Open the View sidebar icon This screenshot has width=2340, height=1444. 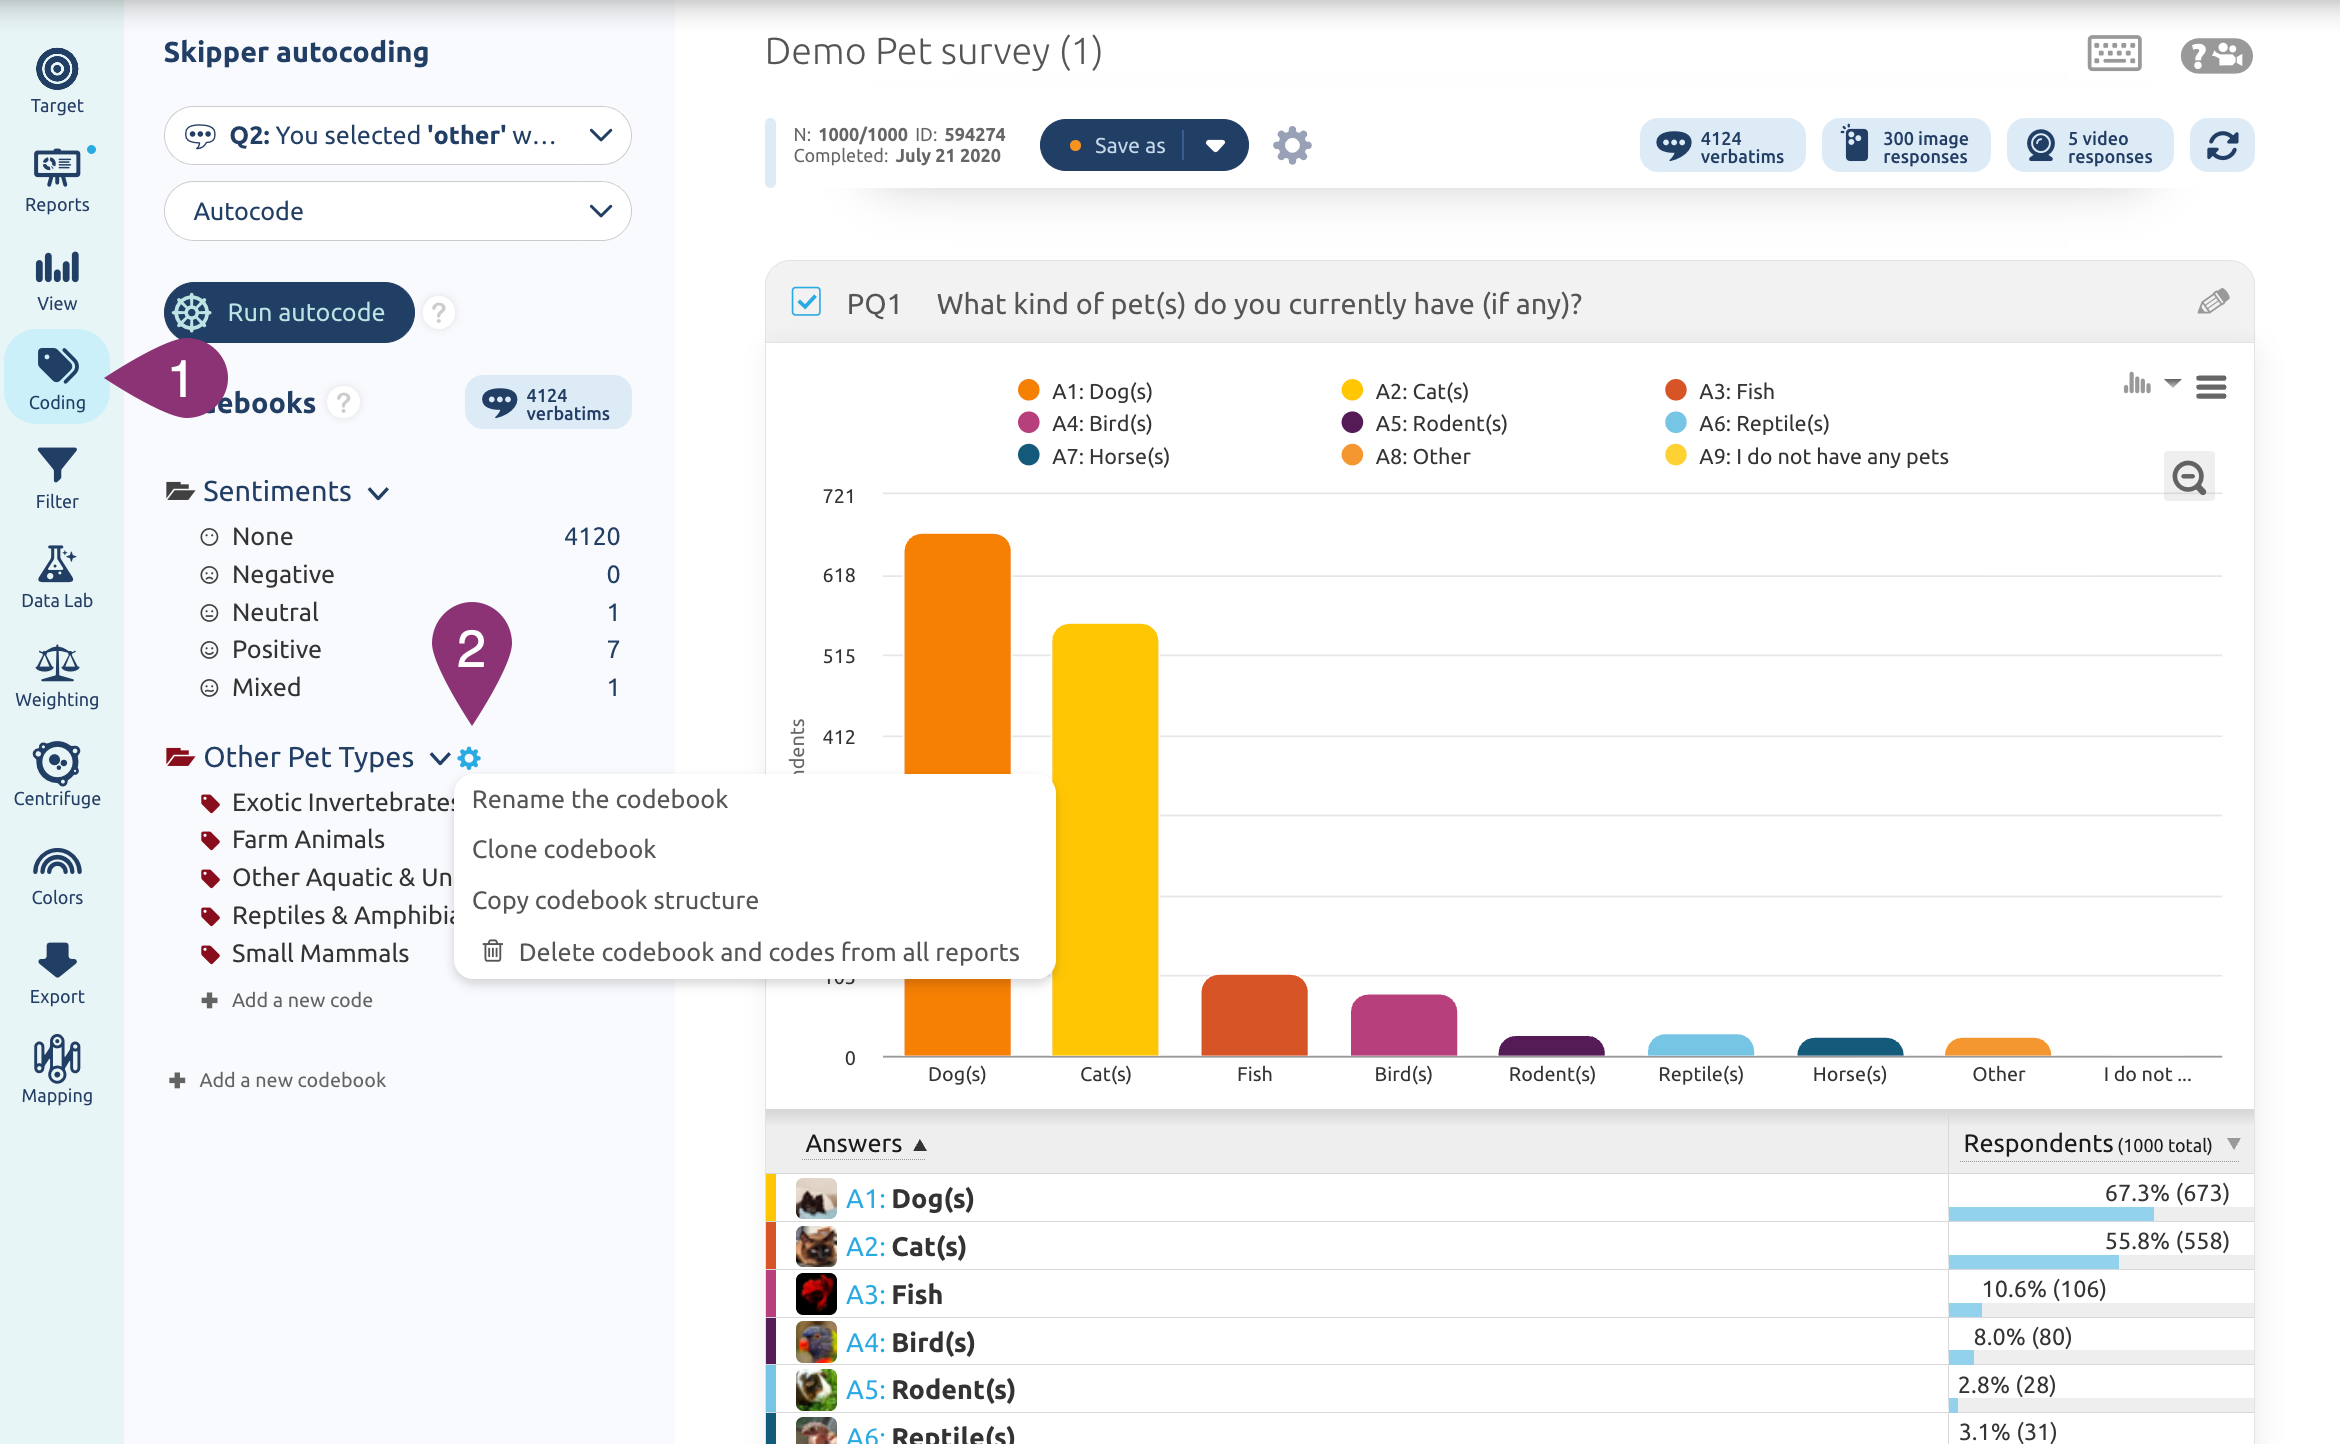[57, 280]
